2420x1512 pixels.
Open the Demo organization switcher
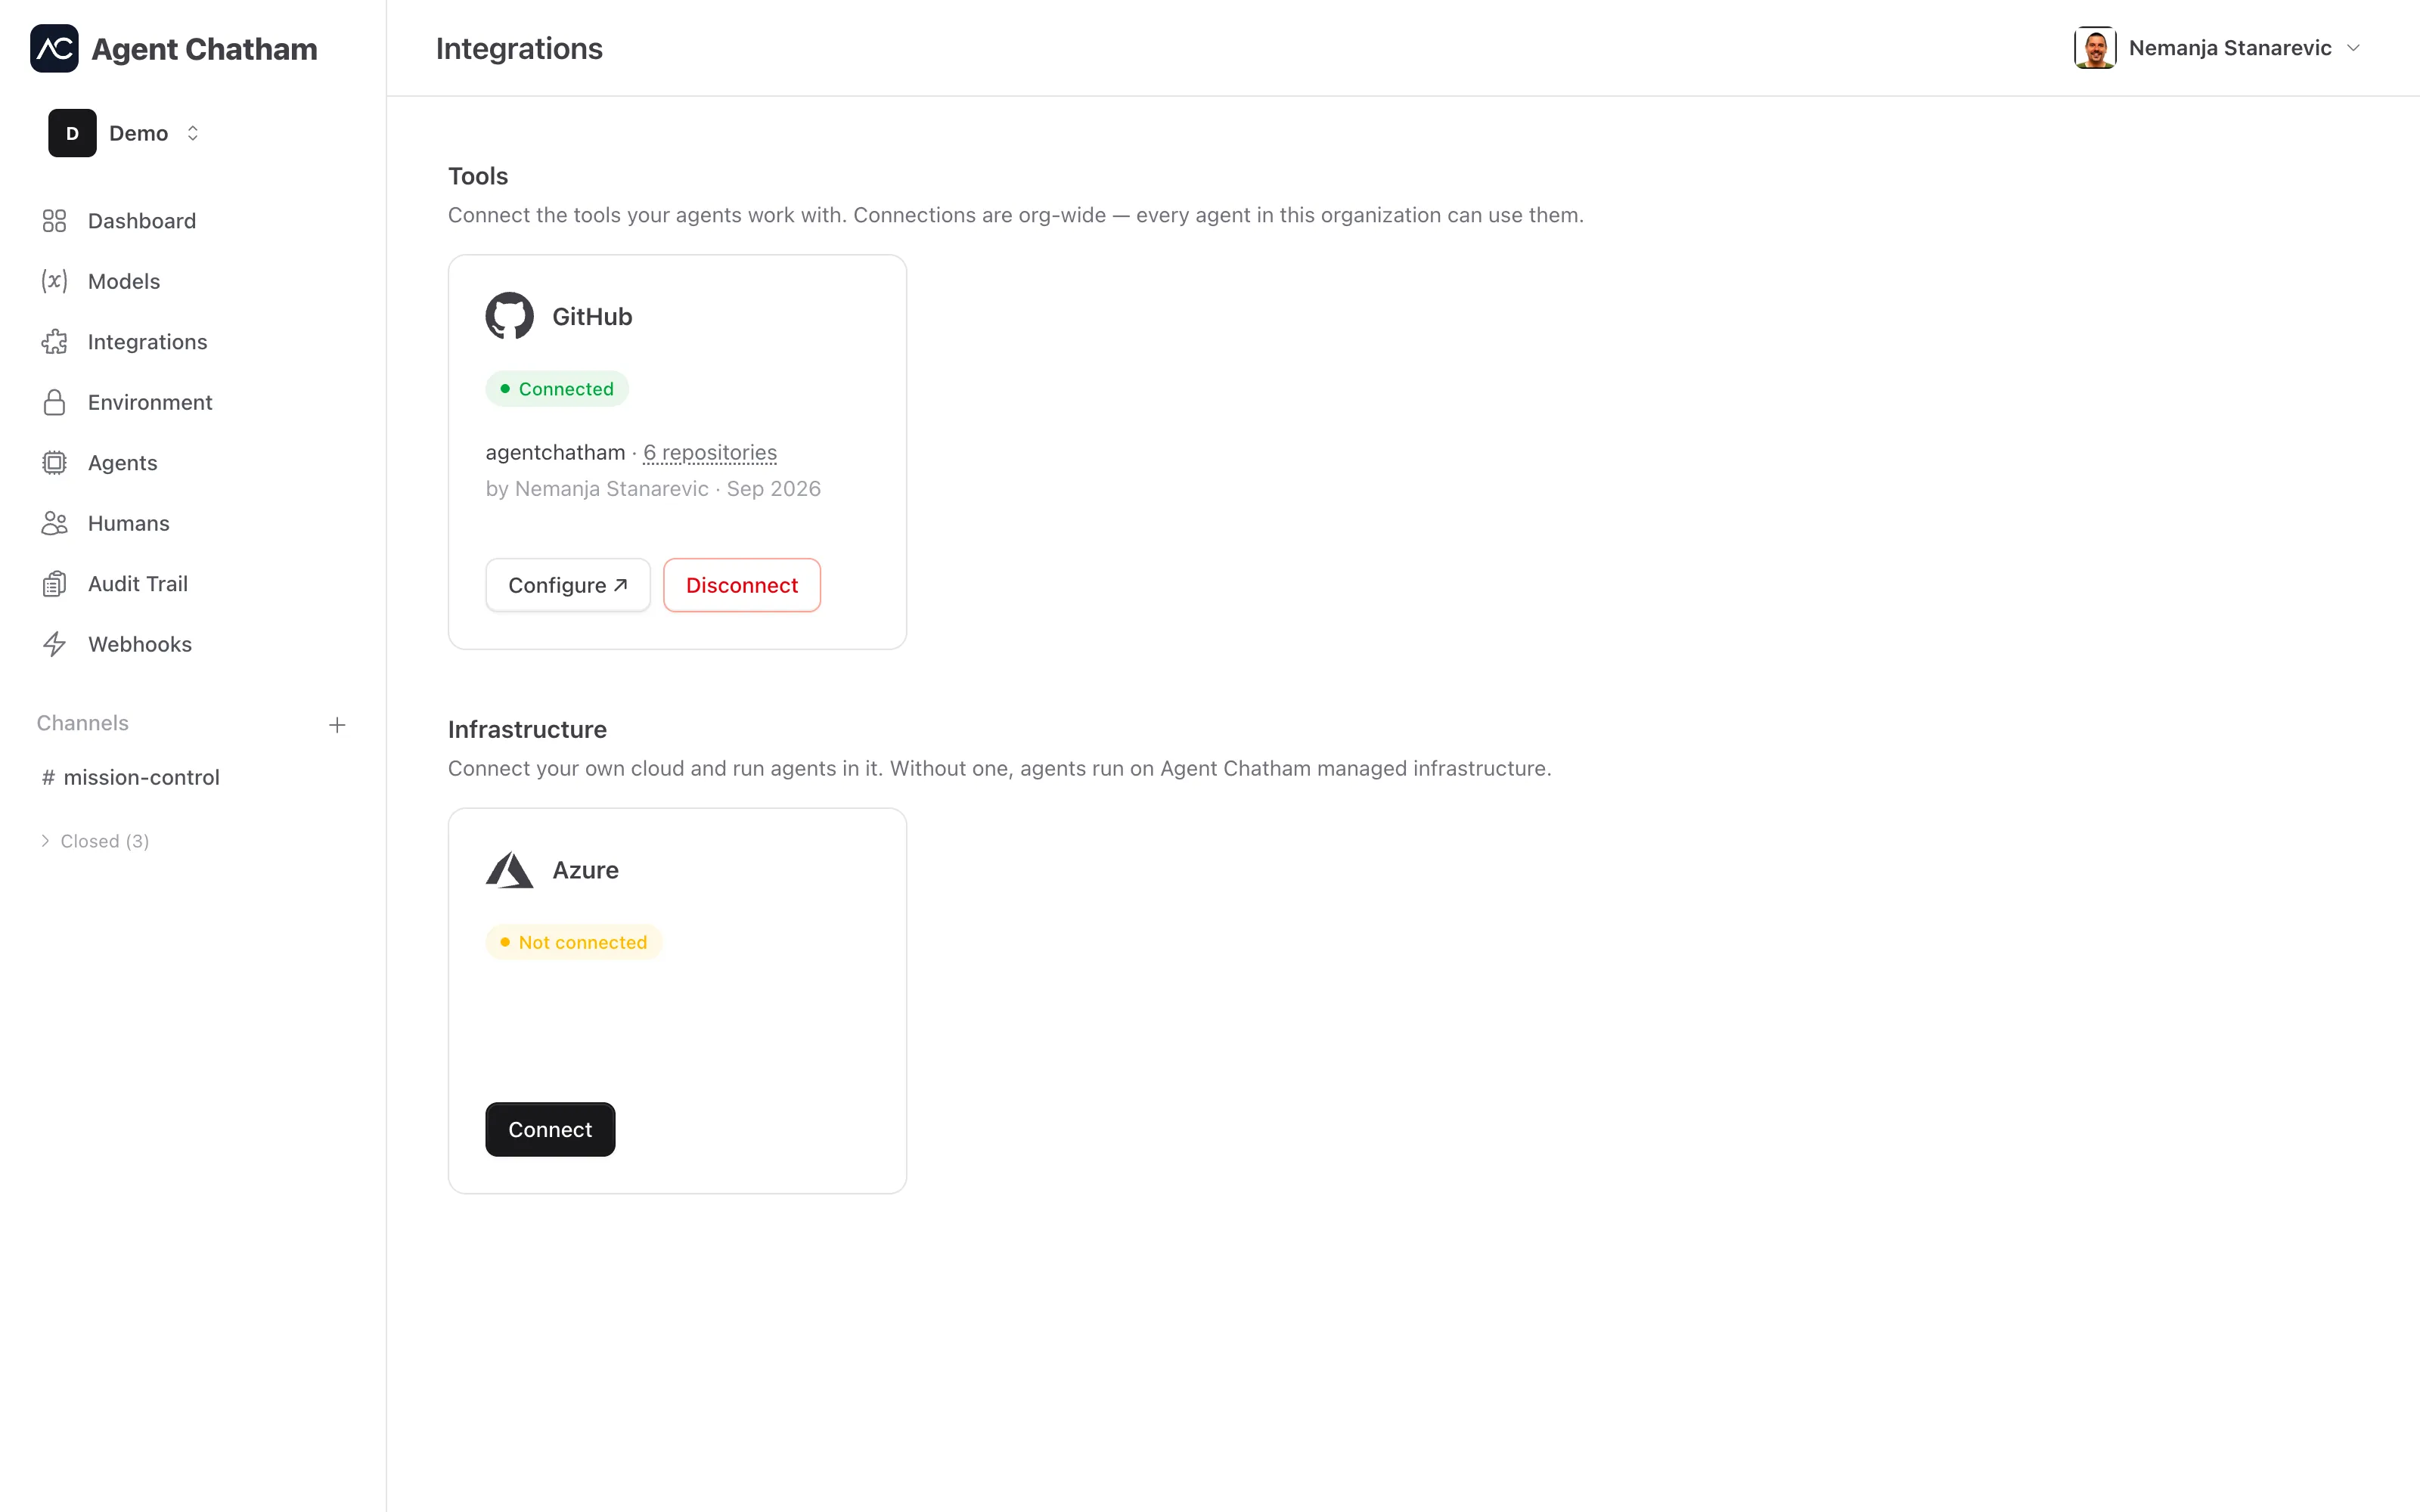pyautogui.click(x=124, y=133)
